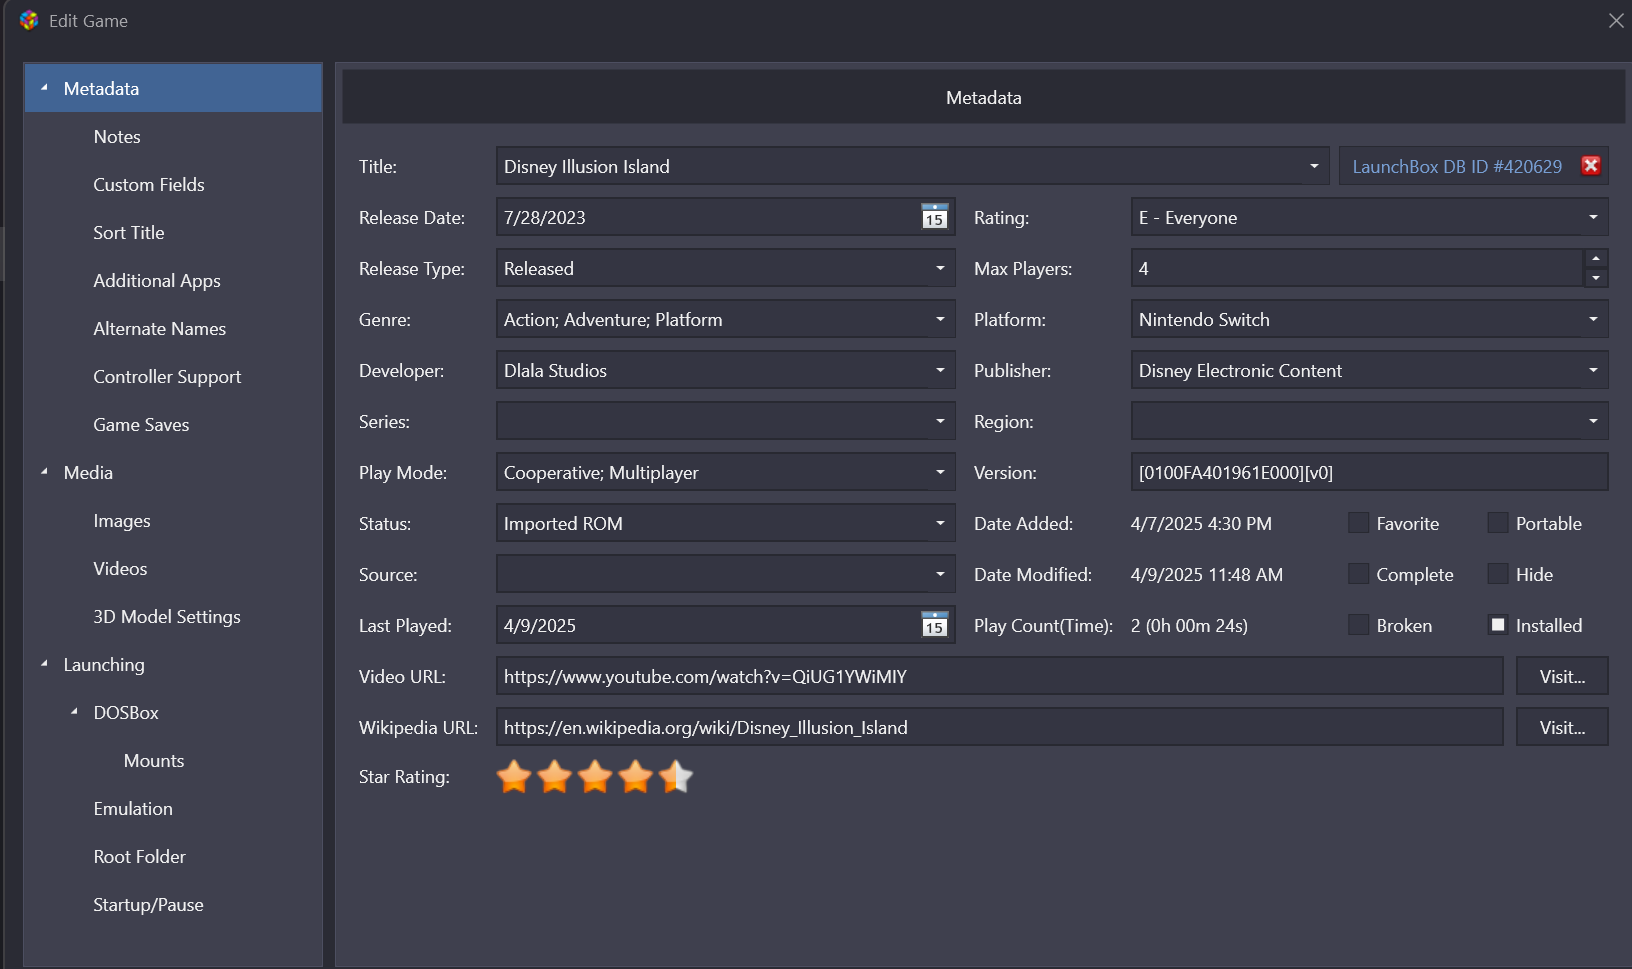This screenshot has width=1632, height=969.
Task: Collapse the Launching tree section
Action: [44, 664]
